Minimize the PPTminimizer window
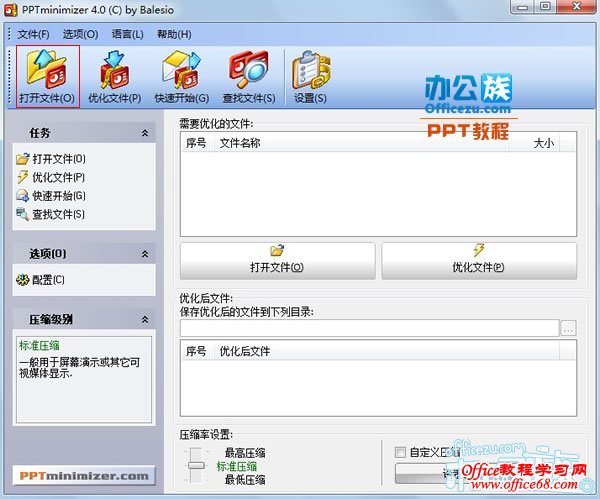The height and width of the screenshot is (499, 600). pos(523,7)
